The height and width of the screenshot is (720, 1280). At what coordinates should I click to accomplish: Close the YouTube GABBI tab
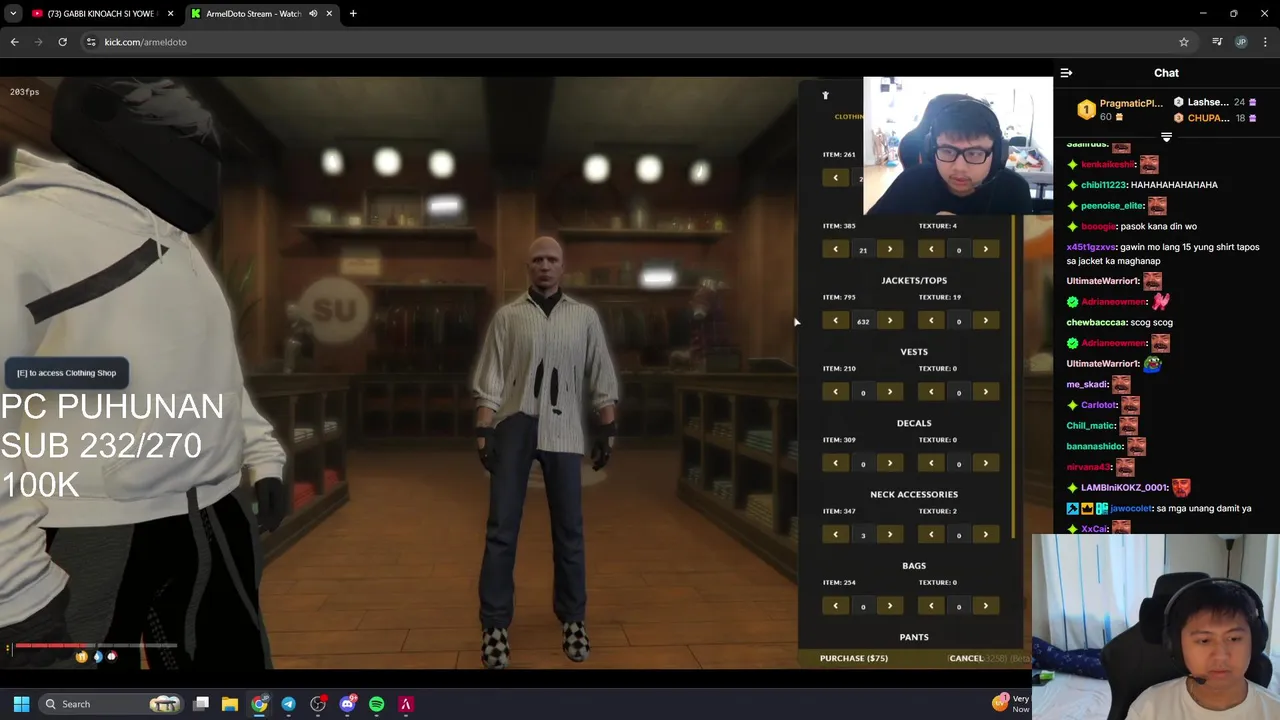pos(171,14)
